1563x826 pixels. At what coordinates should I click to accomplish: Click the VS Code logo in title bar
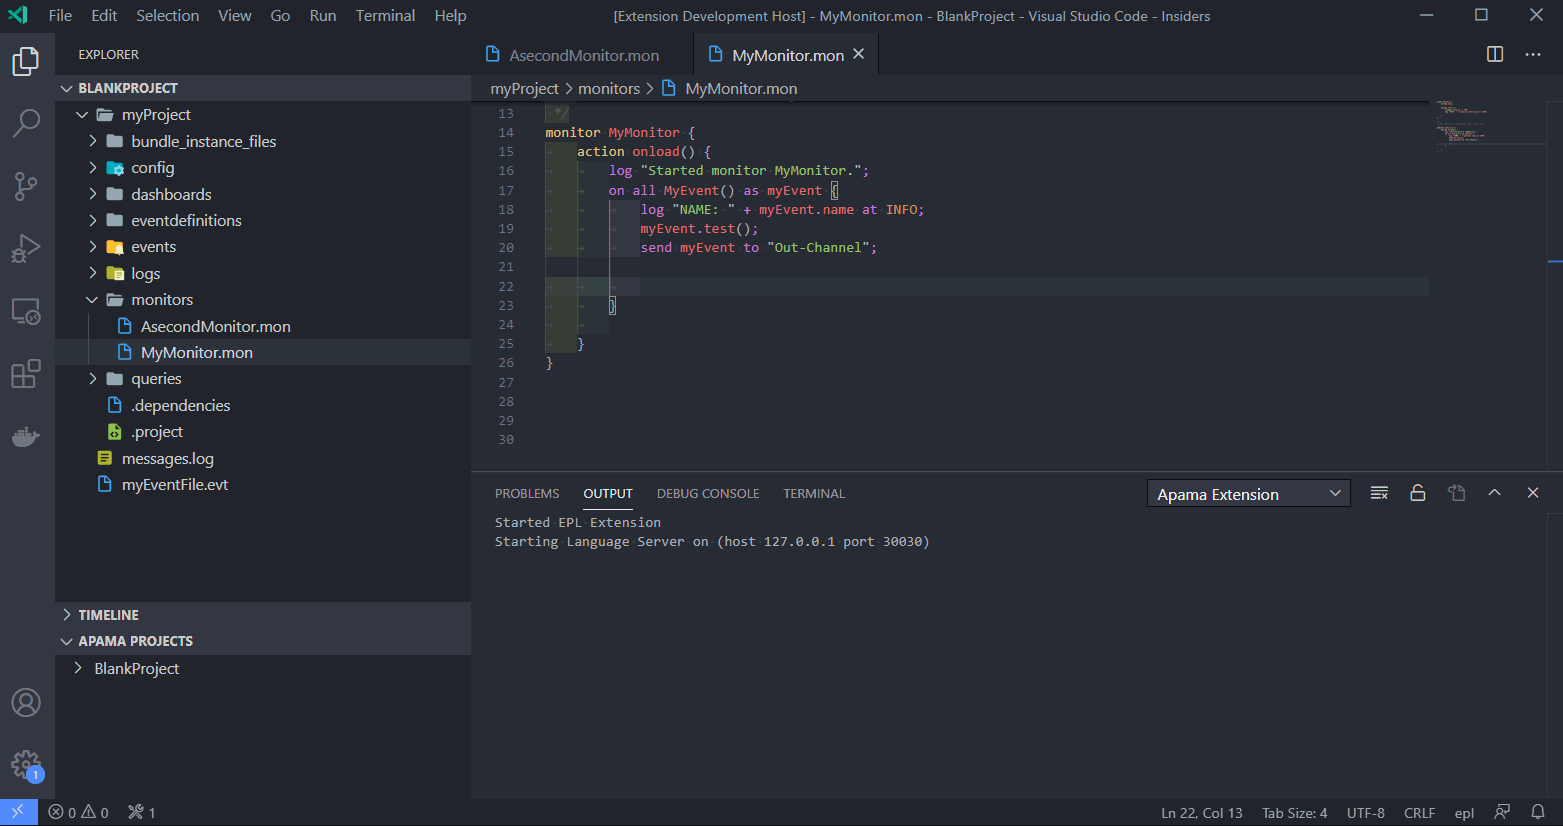[x=18, y=15]
